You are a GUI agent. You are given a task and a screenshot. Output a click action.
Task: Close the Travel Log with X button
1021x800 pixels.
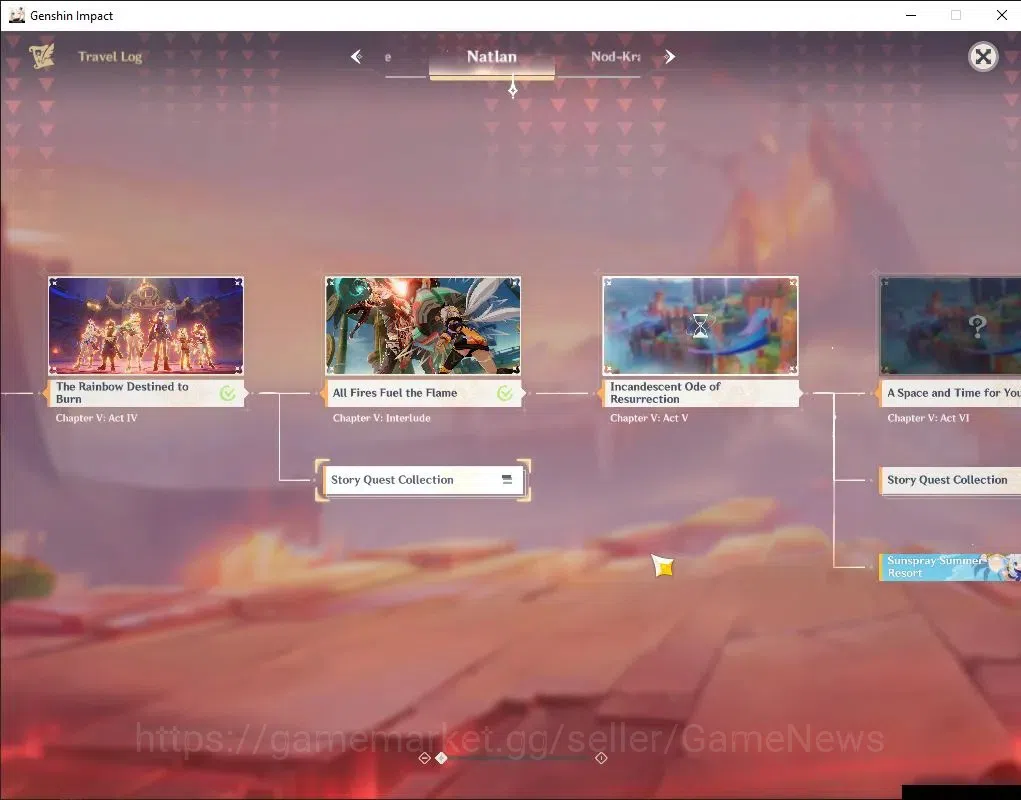click(x=983, y=57)
